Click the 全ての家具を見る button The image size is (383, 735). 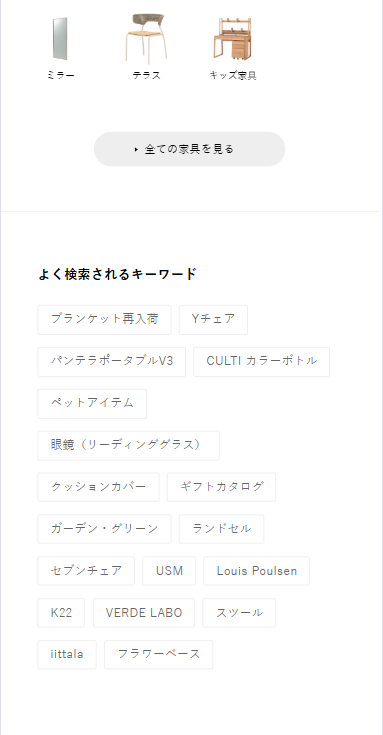pyautogui.click(x=189, y=149)
